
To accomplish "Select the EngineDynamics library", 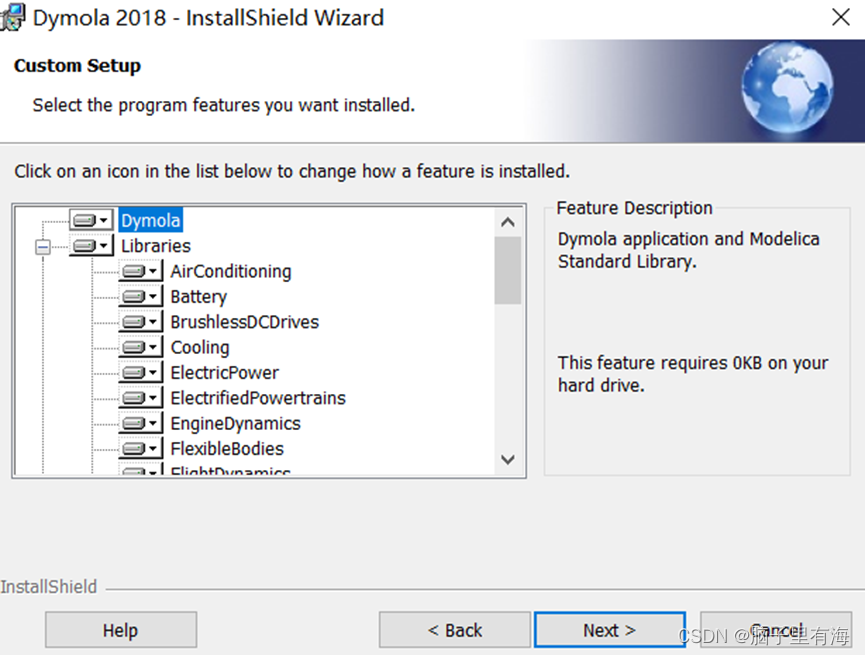I will pos(235,424).
